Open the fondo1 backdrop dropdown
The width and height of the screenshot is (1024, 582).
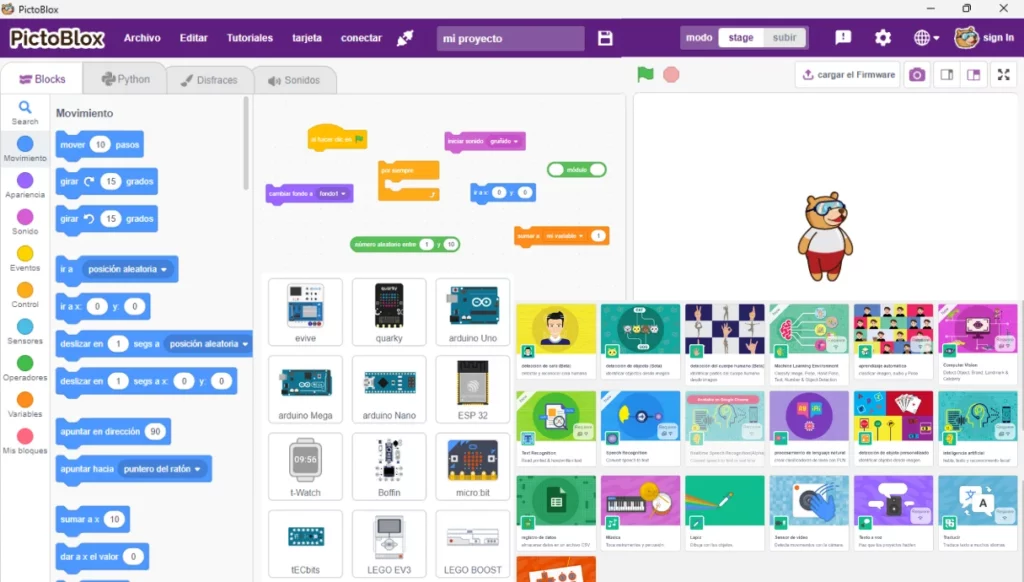332,194
